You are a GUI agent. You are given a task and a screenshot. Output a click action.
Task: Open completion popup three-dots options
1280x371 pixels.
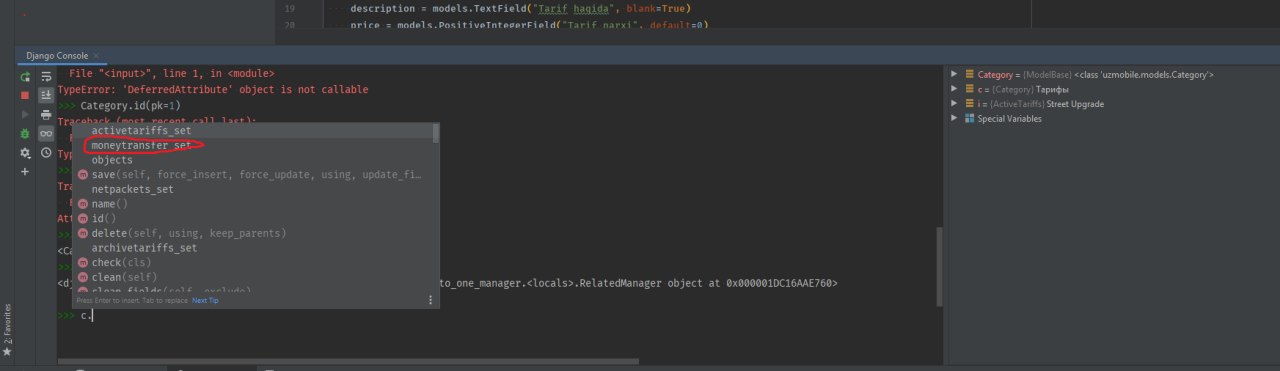[431, 300]
